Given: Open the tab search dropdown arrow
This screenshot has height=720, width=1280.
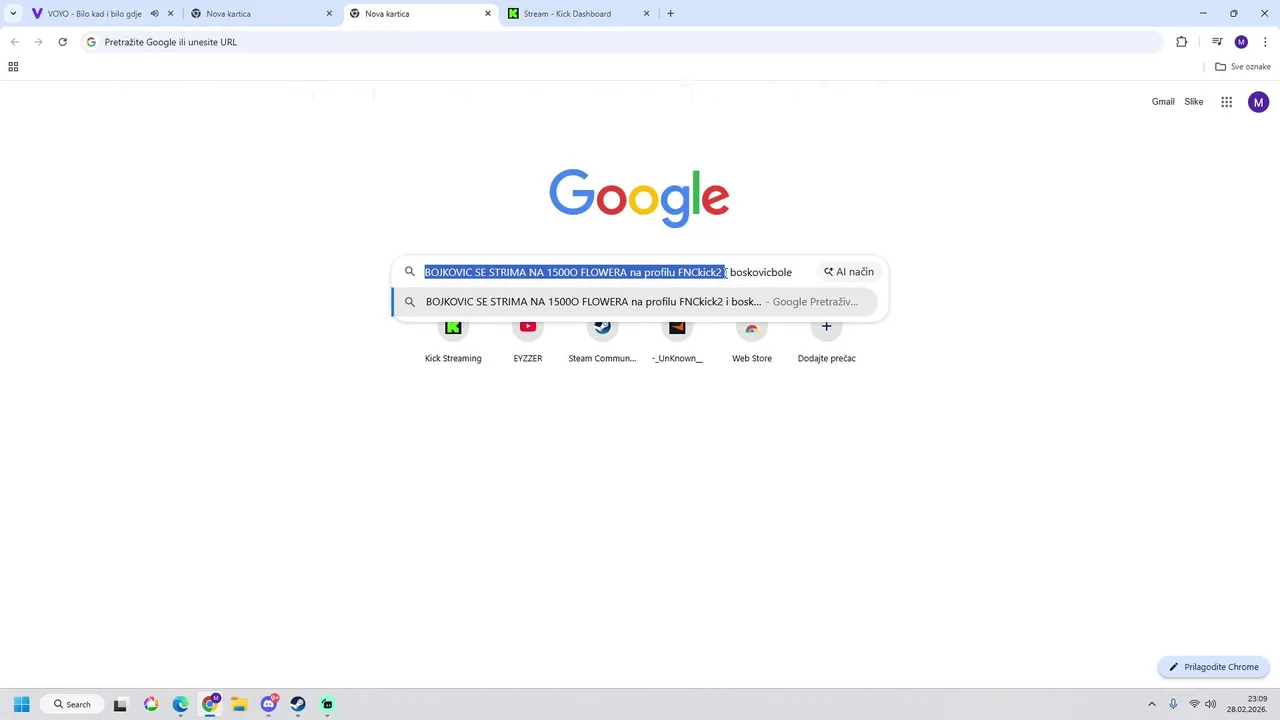Looking at the screenshot, I should [x=13, y=14].
